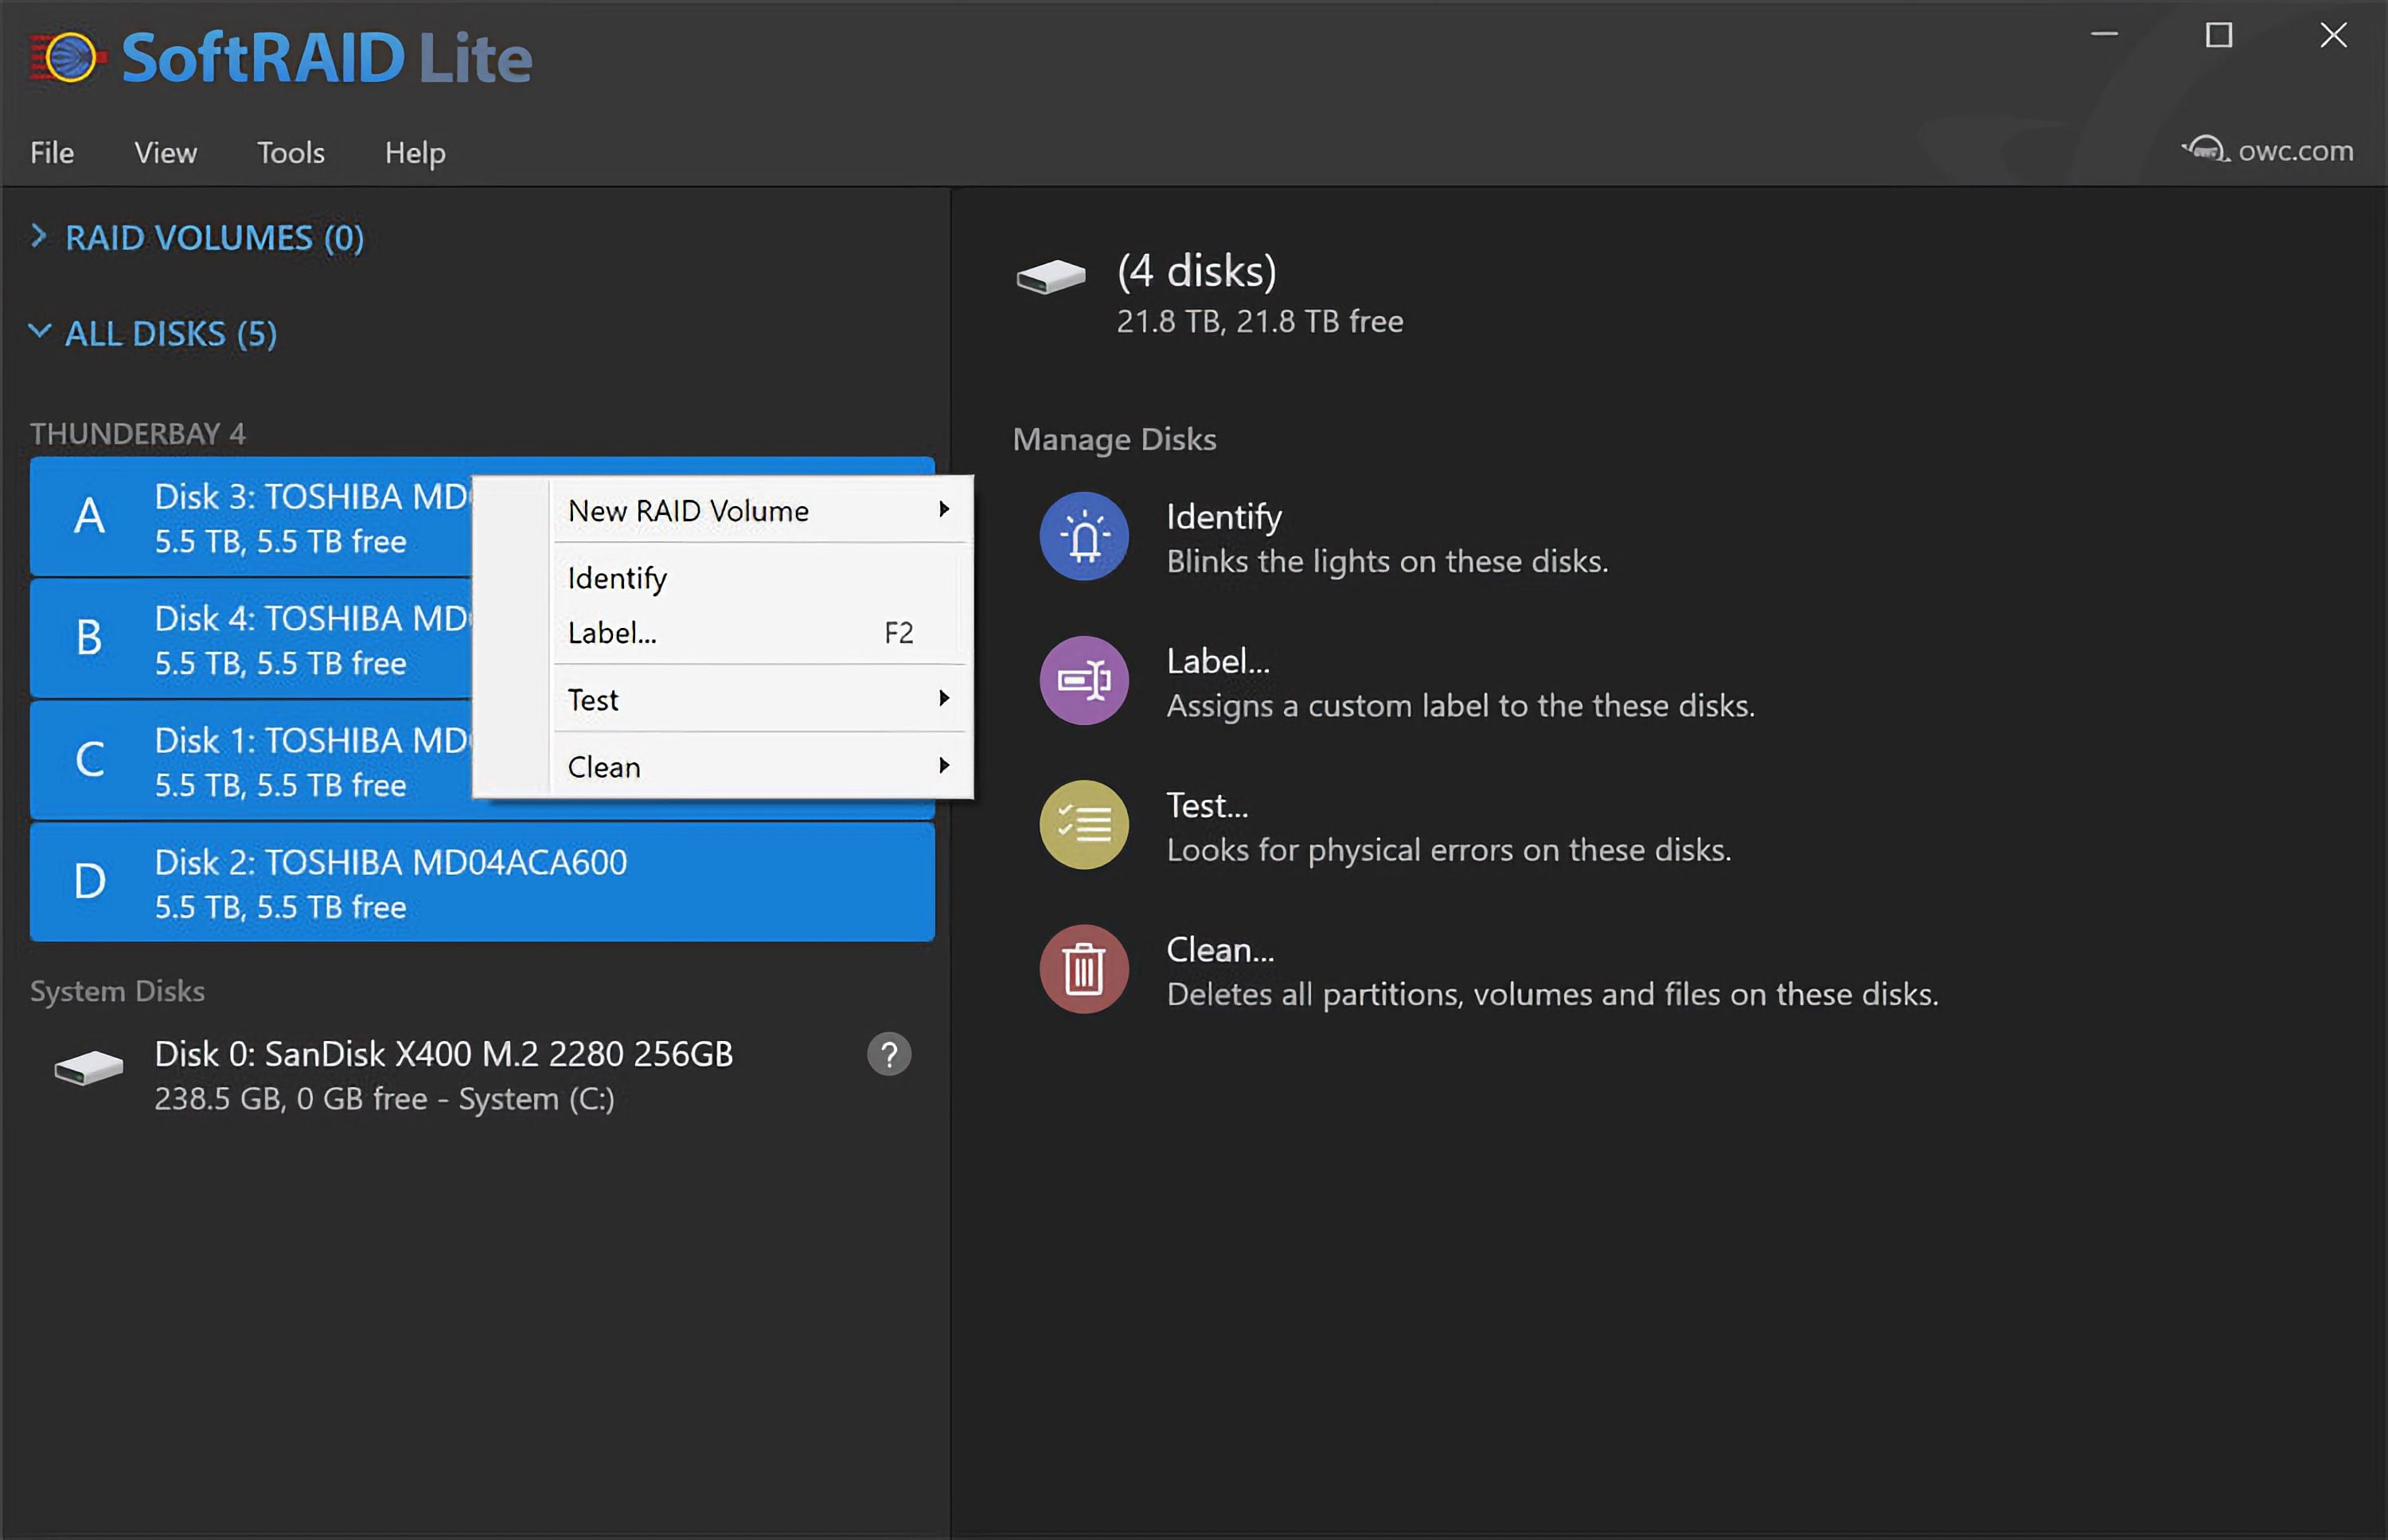Click the purple Label icon
This screenshot has height=1540, width=2388.
pos(1084,681)
